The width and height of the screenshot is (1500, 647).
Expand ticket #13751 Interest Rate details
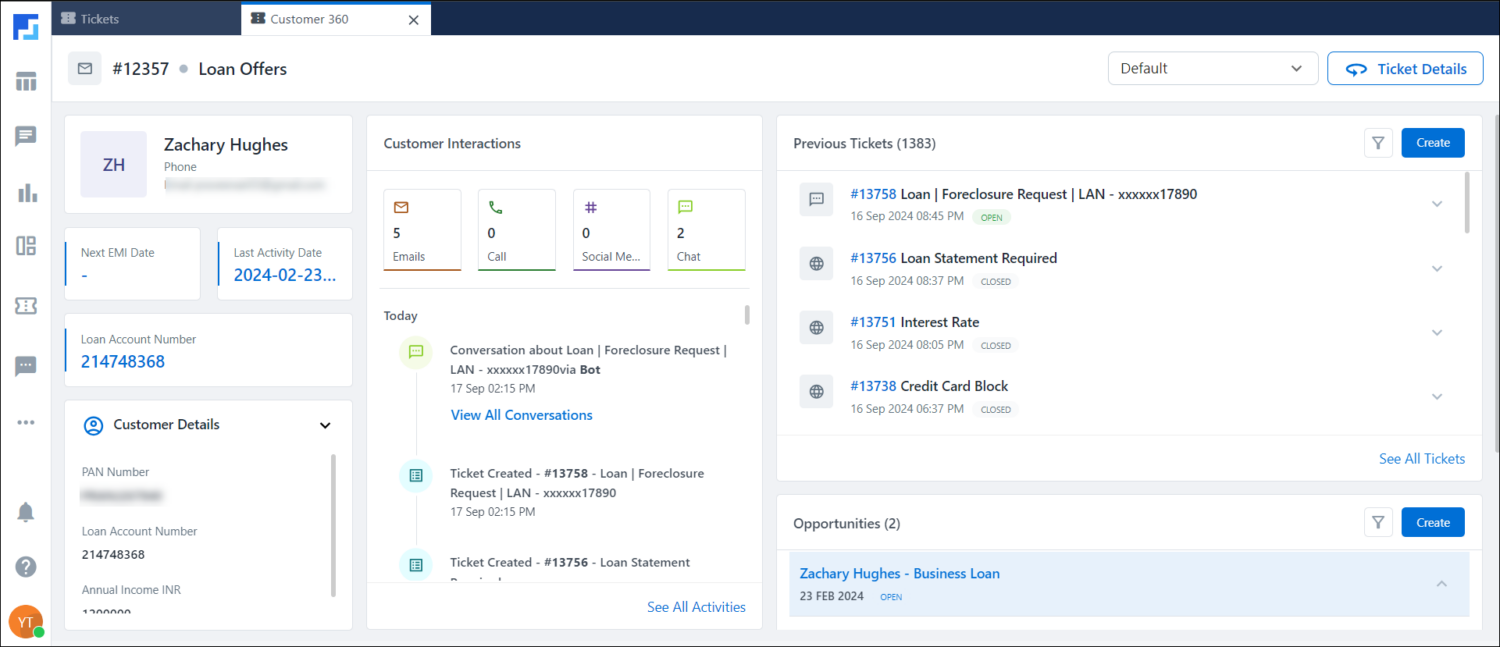[1437, 332]
